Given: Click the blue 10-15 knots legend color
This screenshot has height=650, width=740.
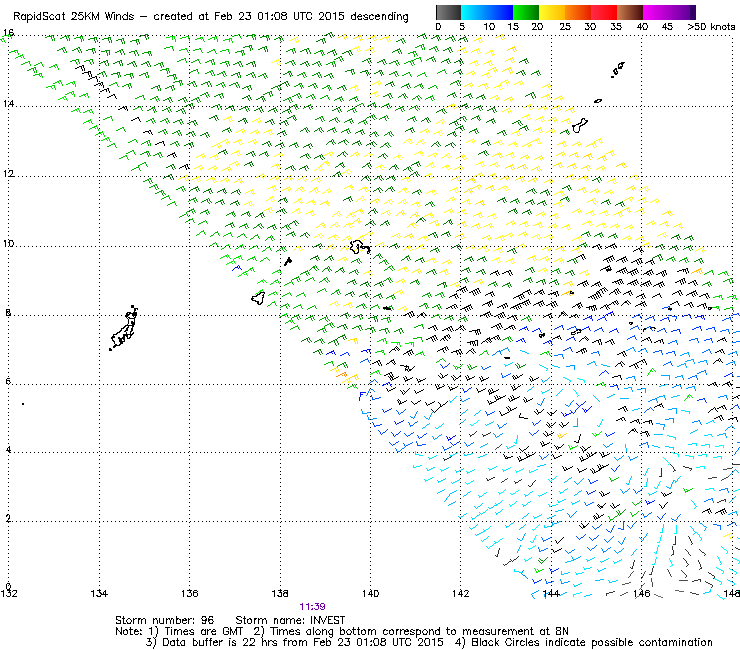Looking at the screenshot, I should tap(500, 12).
